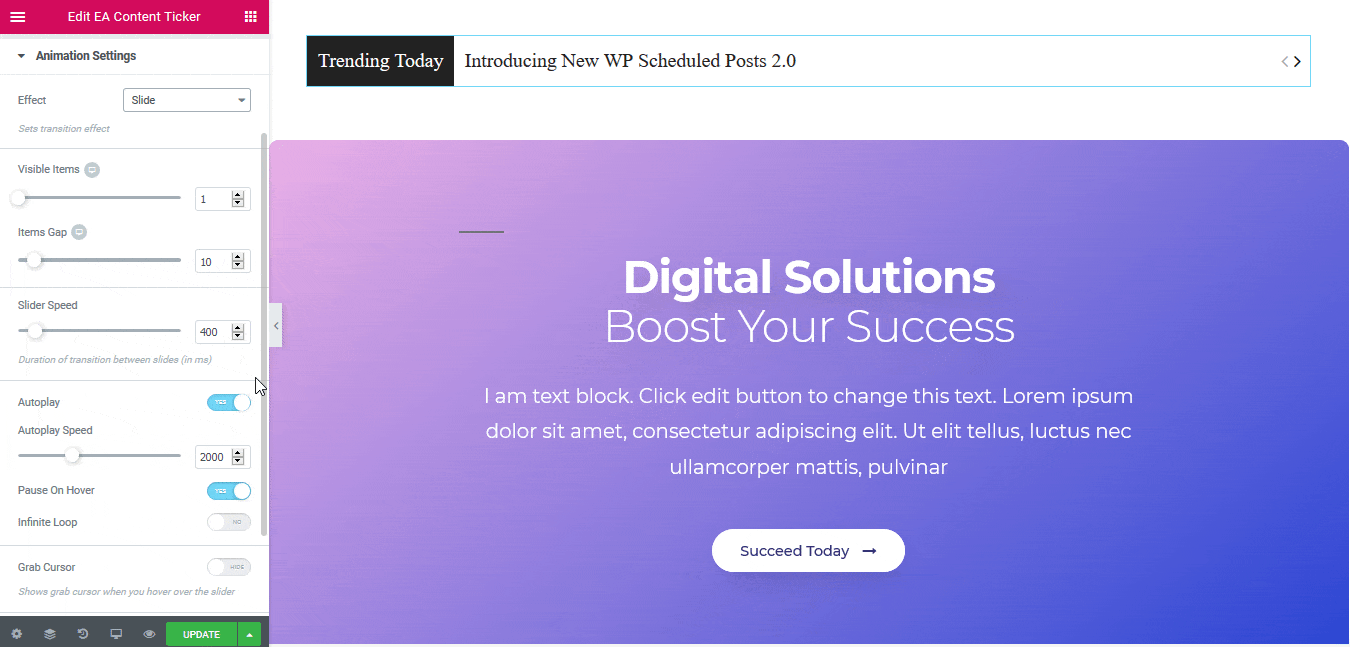The height and width of the screenshot is (647, 1350).
Task: Click the green Update button
Action: [x=201, y=634]
